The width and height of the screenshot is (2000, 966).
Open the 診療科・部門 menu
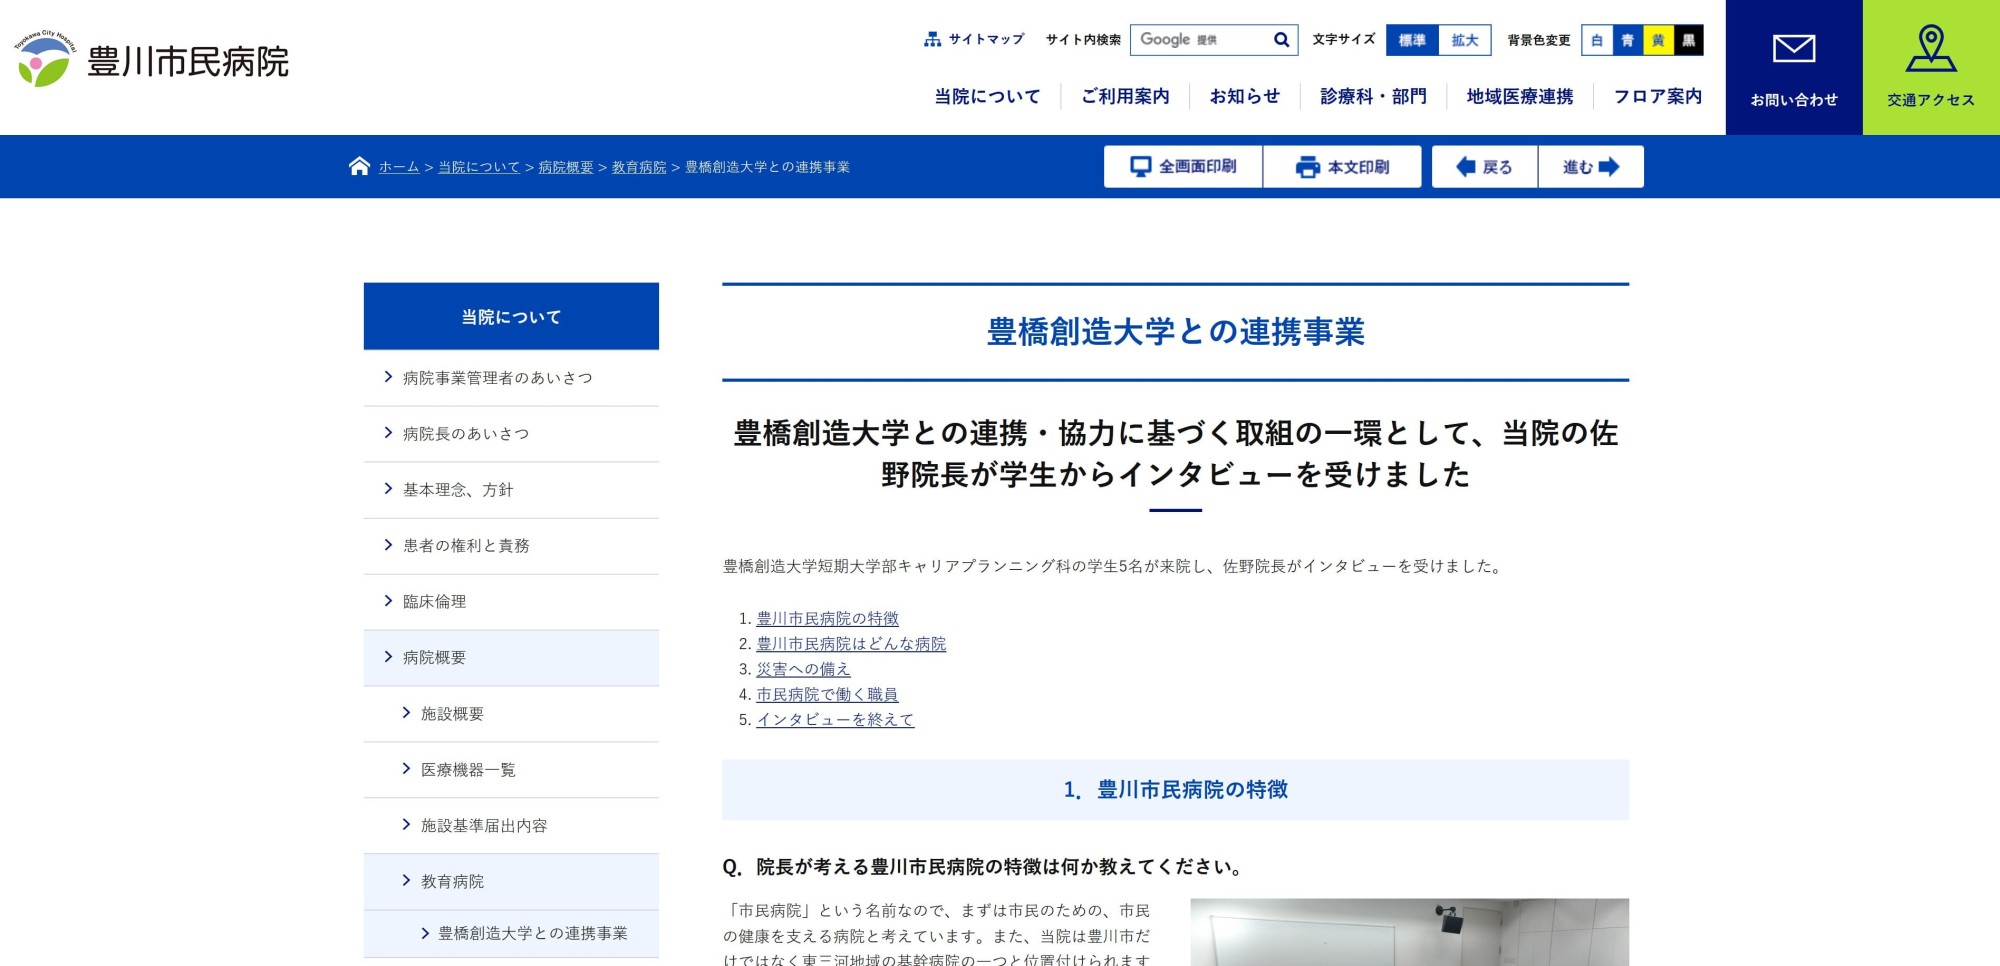[x=1373, y=96]
